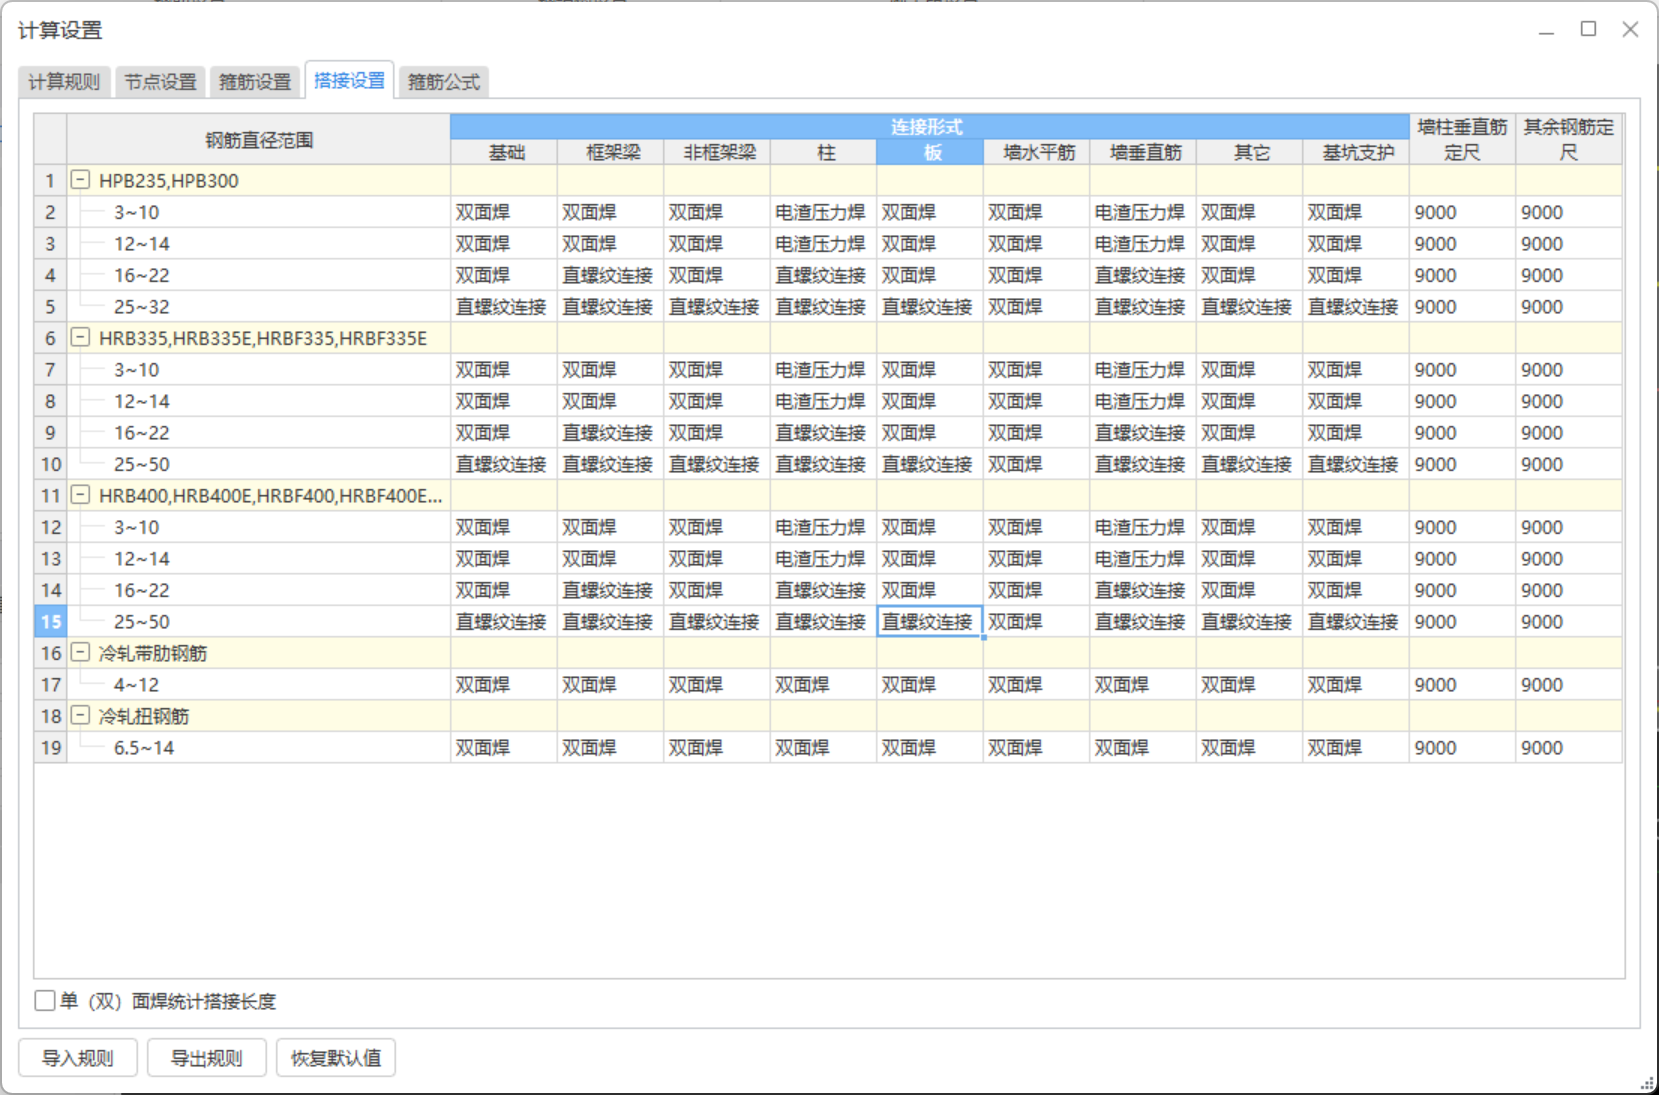Collapse the HRB335,HRB335E group
The width and height of the screenshot is (1659, 1095).
click(x=80, y=338)
